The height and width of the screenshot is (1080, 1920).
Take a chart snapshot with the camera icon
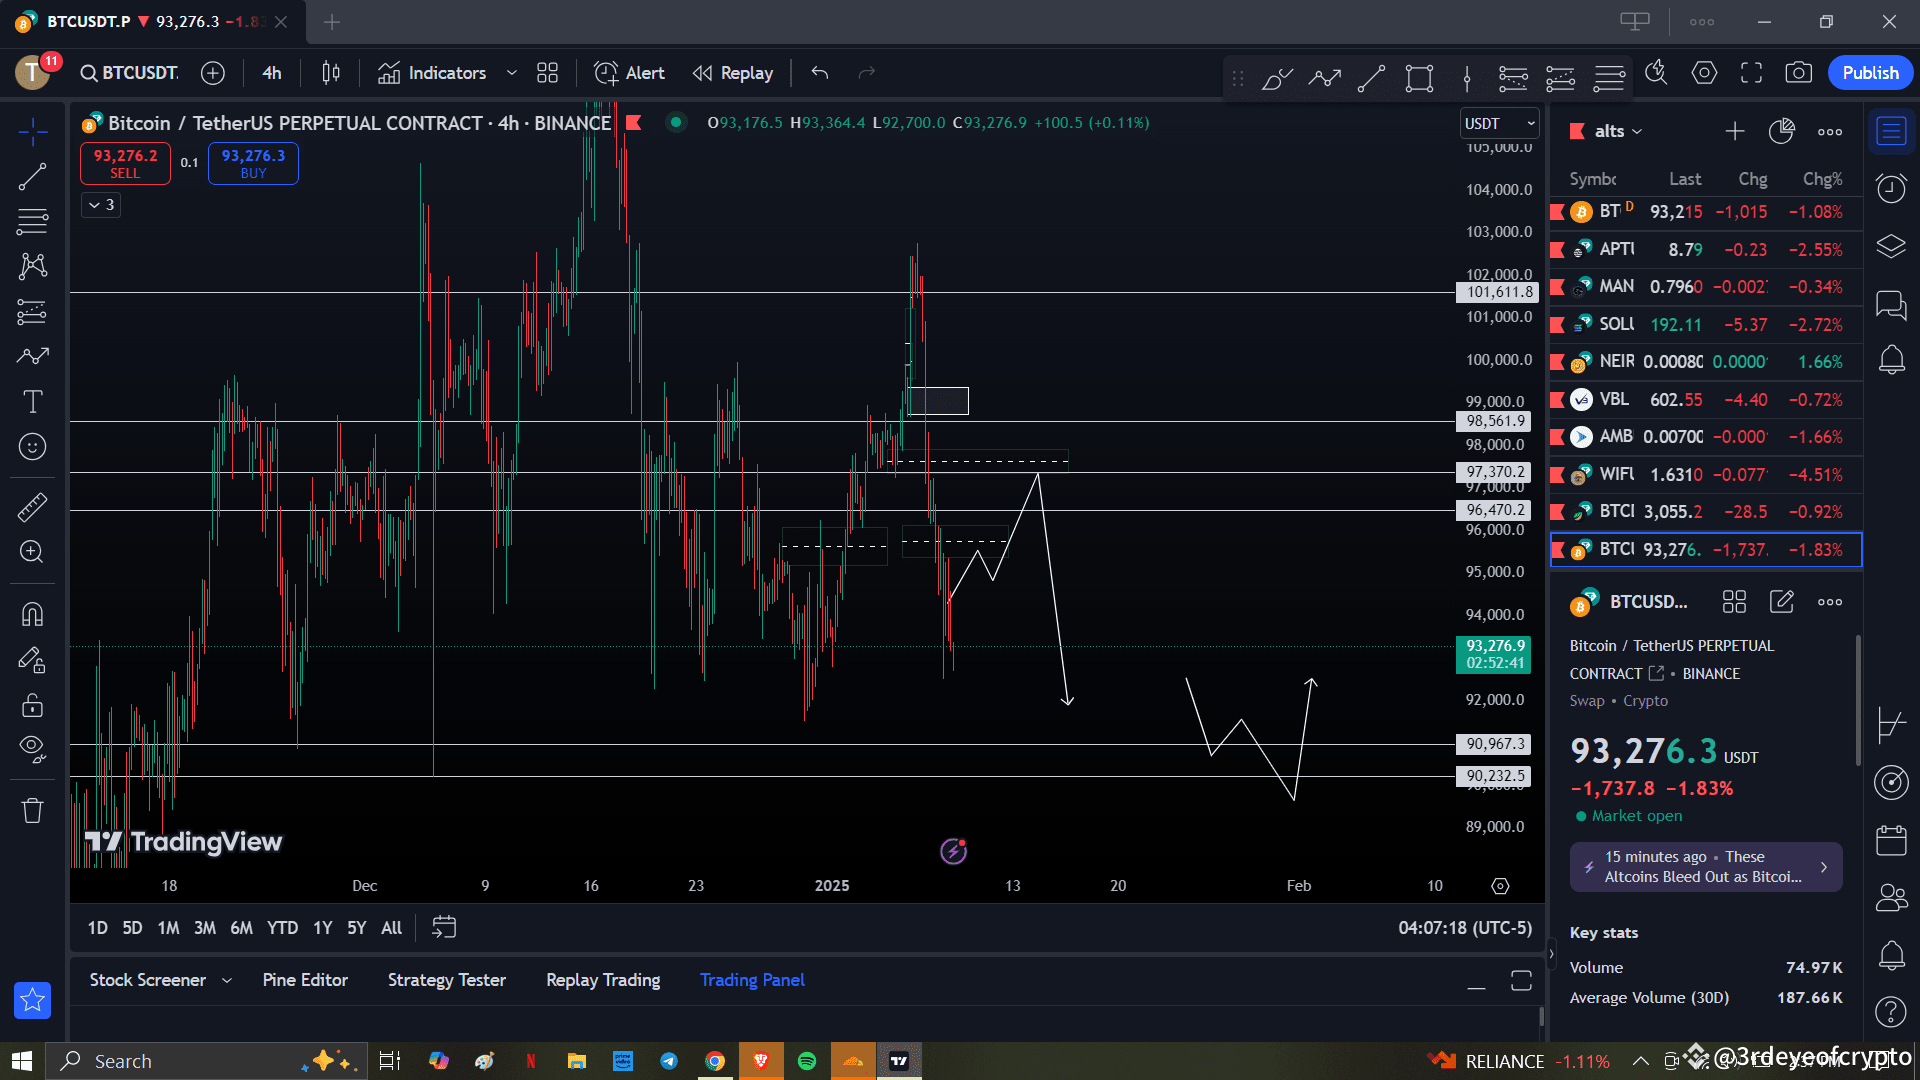coord(1799,72)
